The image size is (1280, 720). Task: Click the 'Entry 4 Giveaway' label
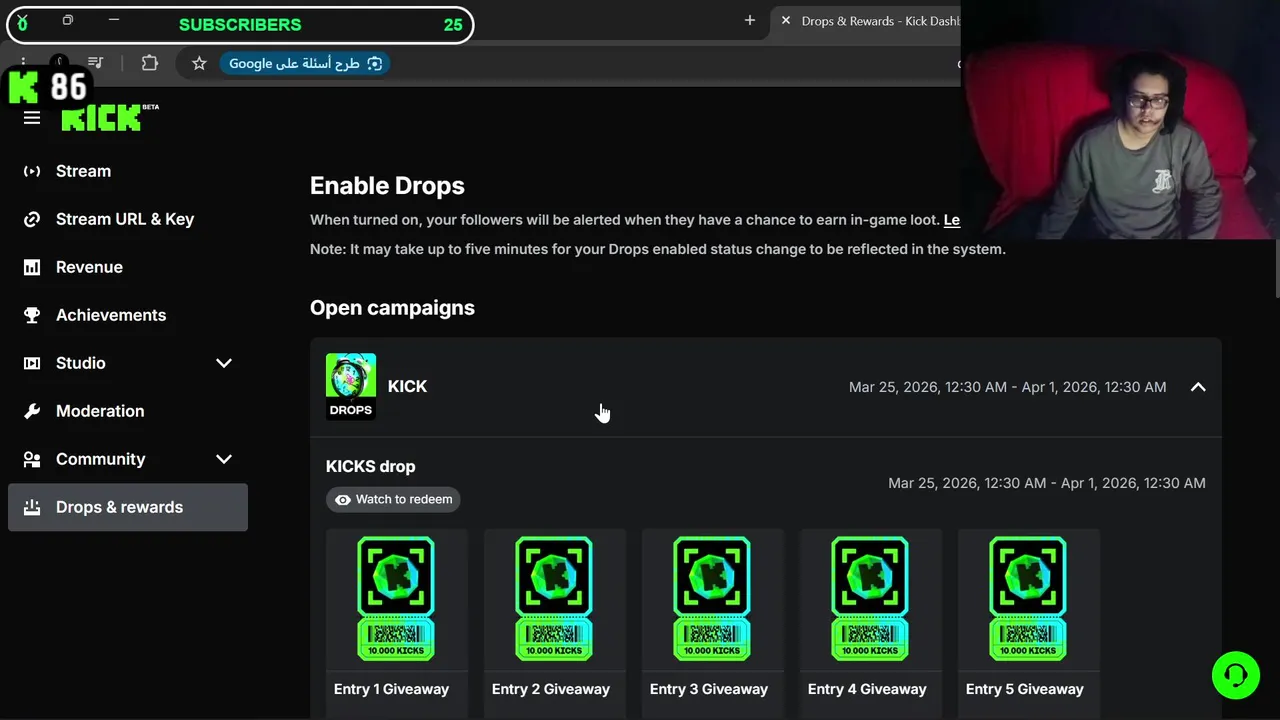click(867, 689)
